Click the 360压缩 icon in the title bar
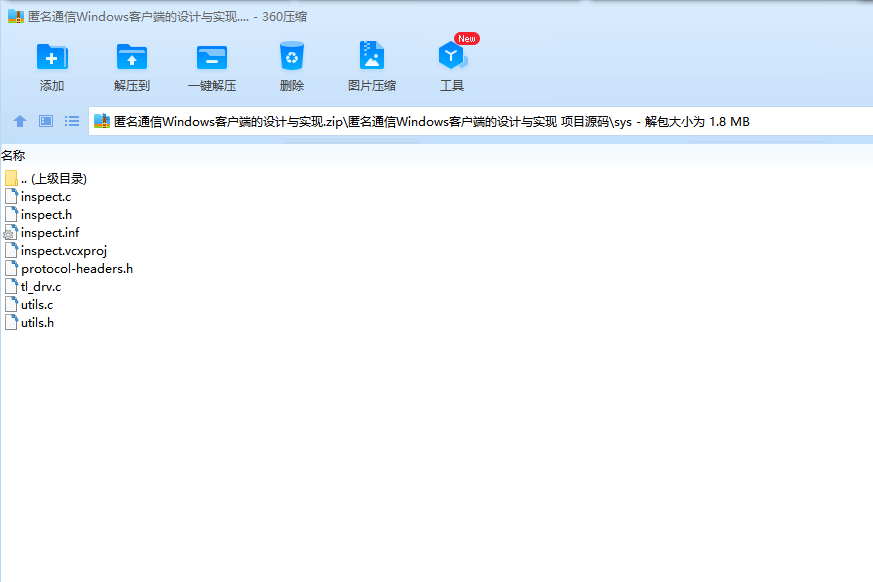 (x=16, y=17)
